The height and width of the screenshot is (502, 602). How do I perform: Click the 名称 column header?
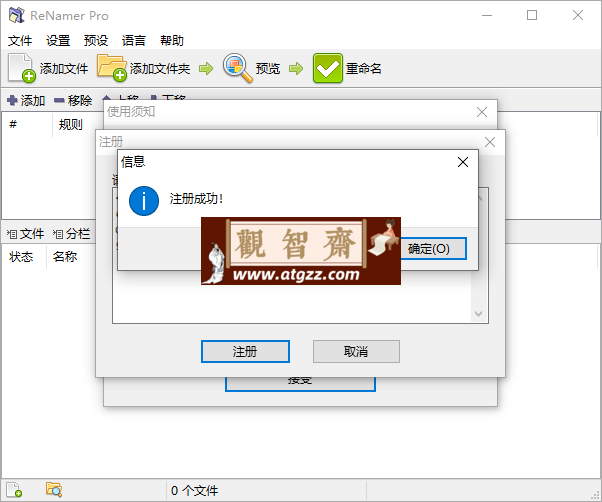[65, 256]
